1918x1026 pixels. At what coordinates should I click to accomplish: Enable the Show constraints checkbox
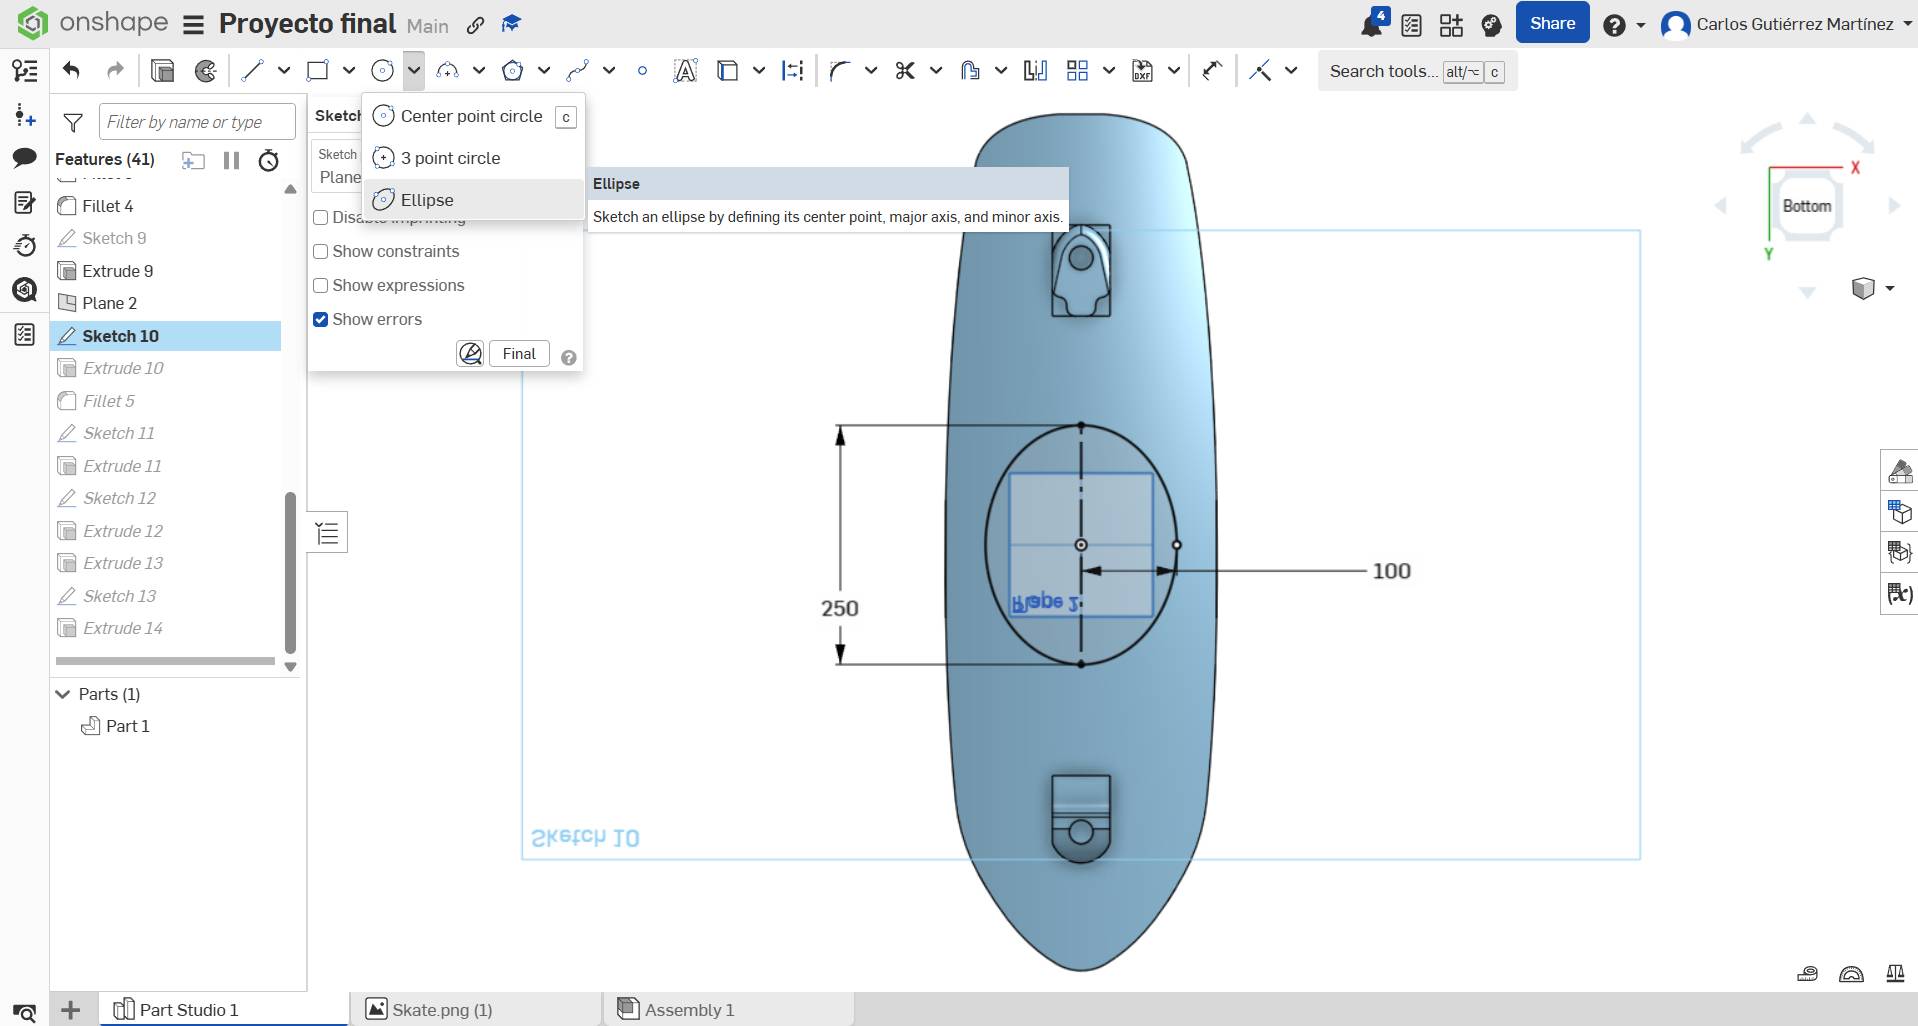point(321,252)
